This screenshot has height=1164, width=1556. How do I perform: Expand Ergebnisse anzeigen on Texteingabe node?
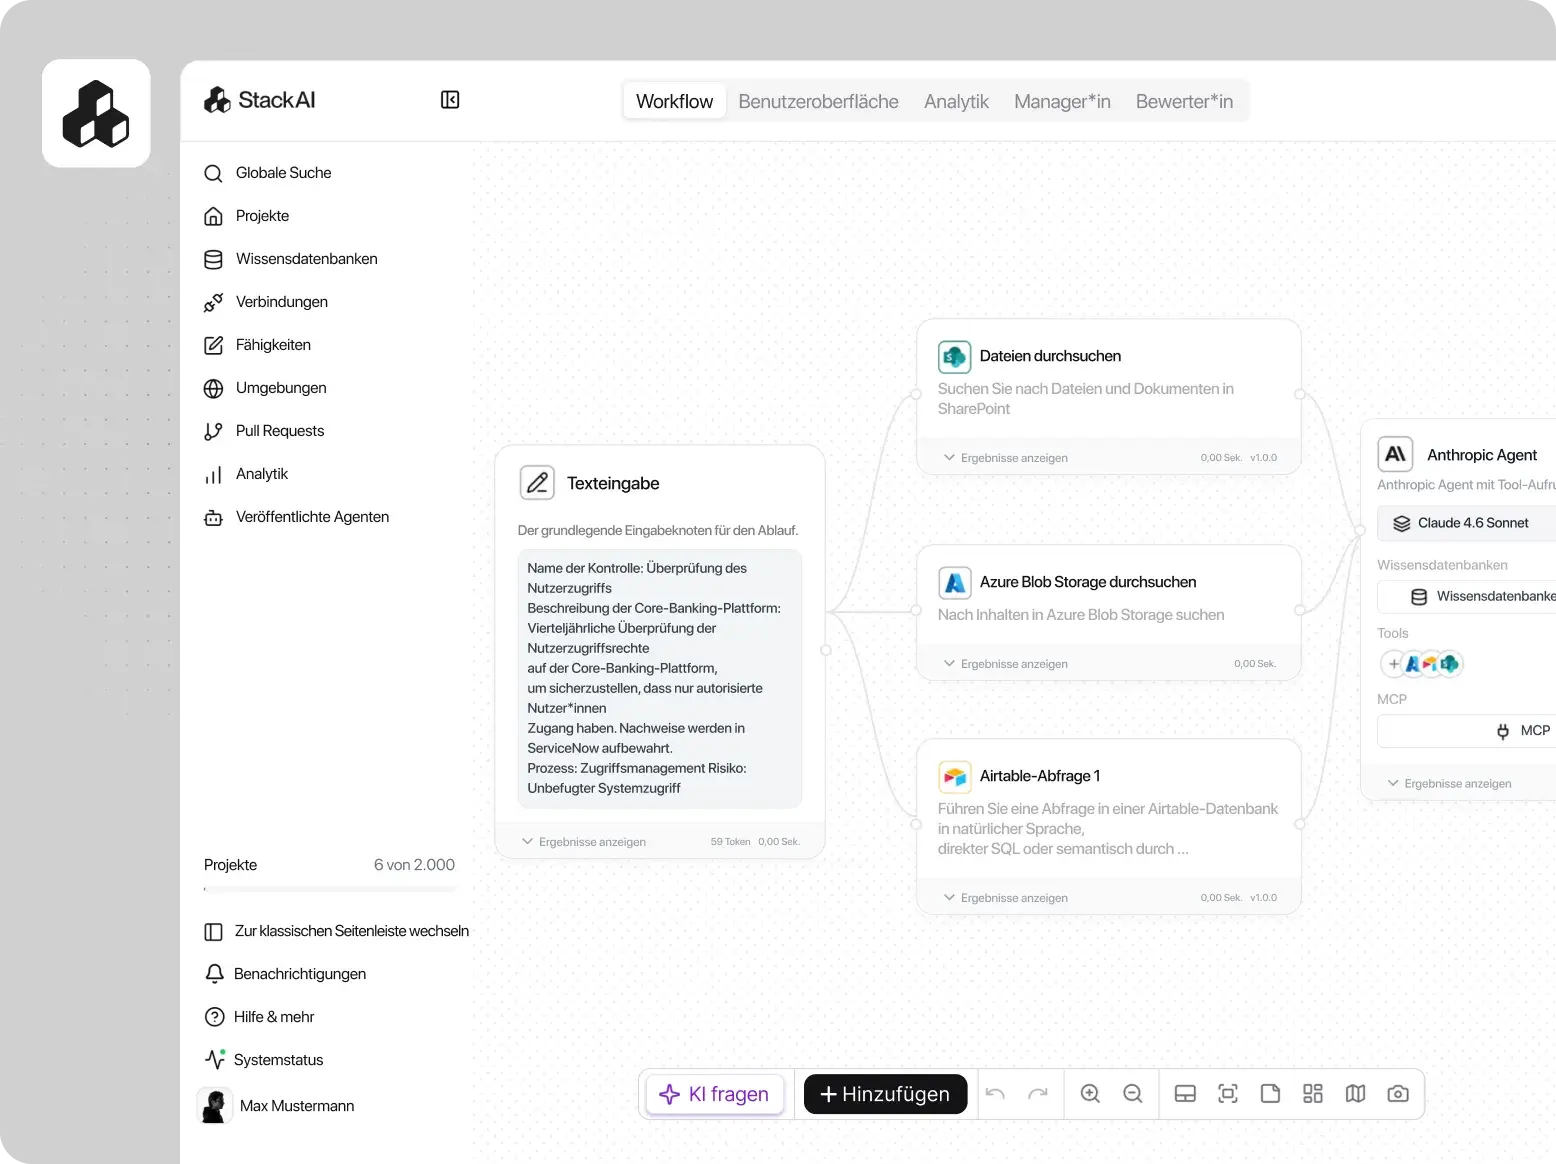(584, 842)
